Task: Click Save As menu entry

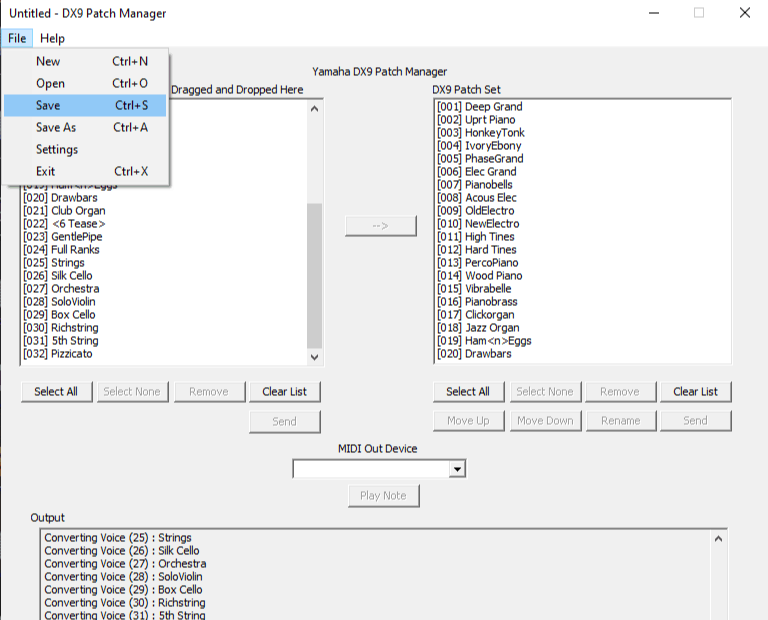Action: click(x=56, y=127)
